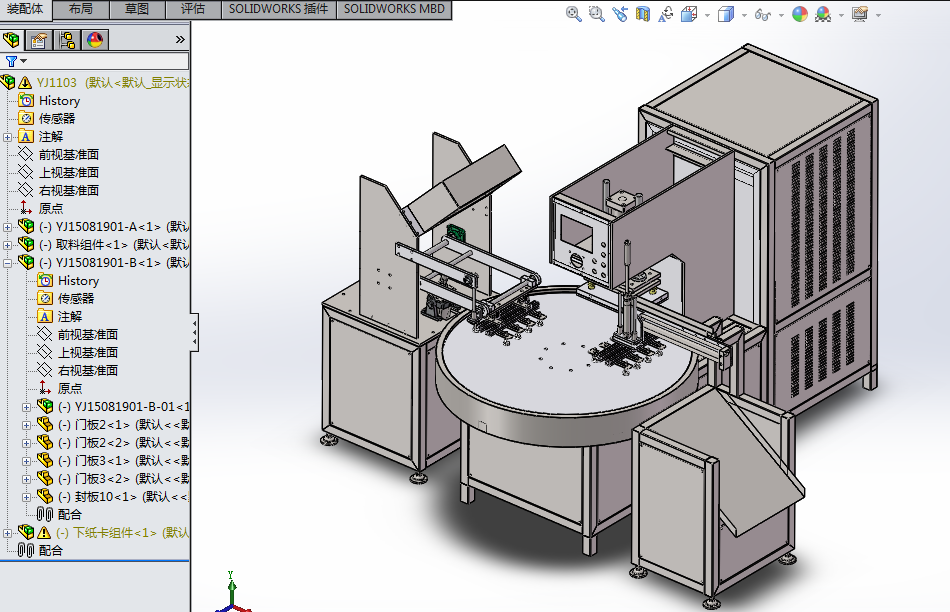Open the PropertyManager panel tab

(x=39, y=40)
